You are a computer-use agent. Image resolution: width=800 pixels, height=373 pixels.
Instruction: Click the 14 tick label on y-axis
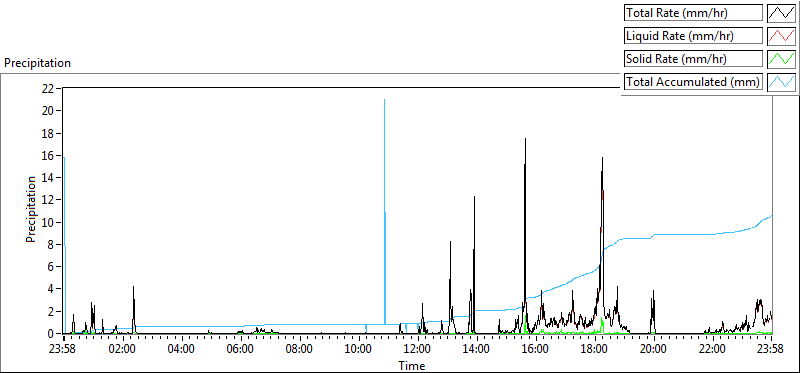[x=48, y=178]
